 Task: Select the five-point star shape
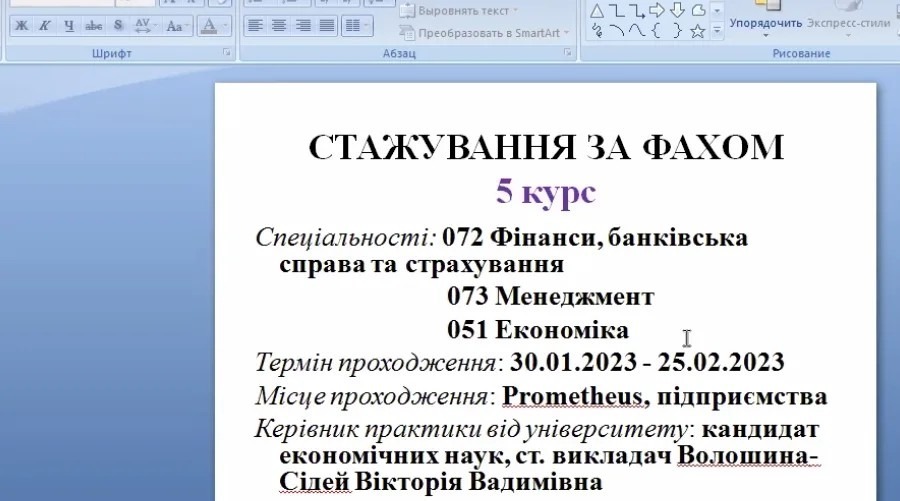click(x=698, y=31)
